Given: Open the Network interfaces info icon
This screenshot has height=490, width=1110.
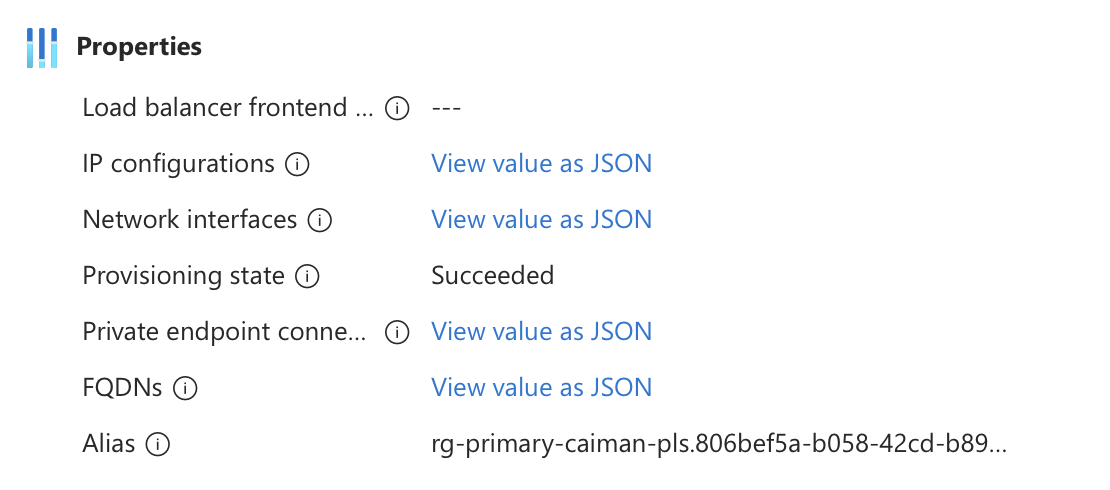Looking at the screenshot, I should [x=320, y=220].
